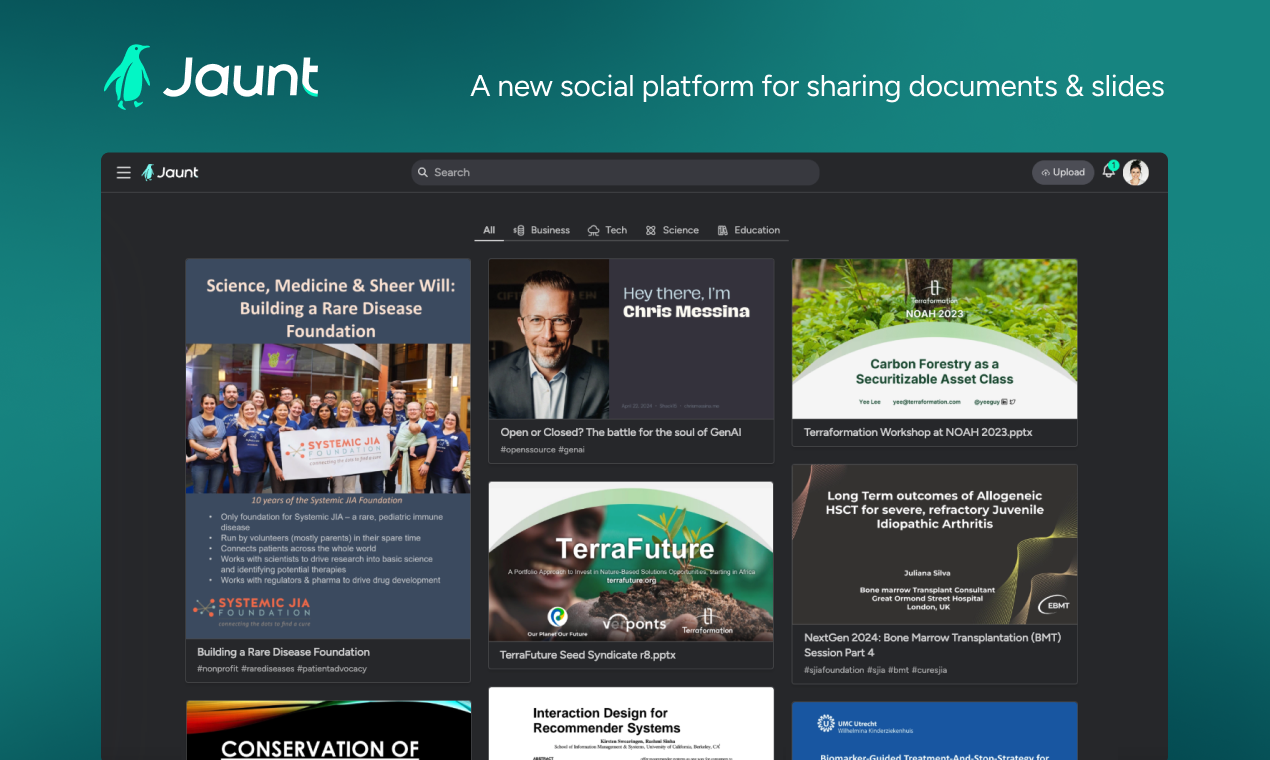Click the #opensource hashtag

click(x=527, y=451)
